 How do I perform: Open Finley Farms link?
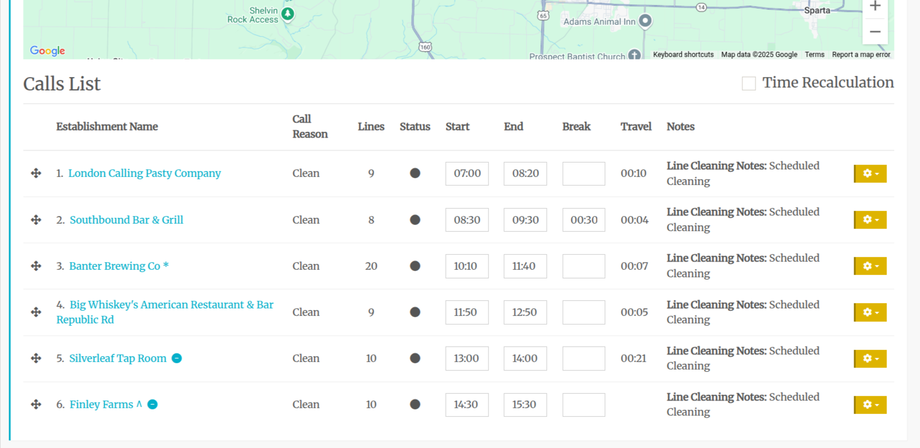(106, 404)
